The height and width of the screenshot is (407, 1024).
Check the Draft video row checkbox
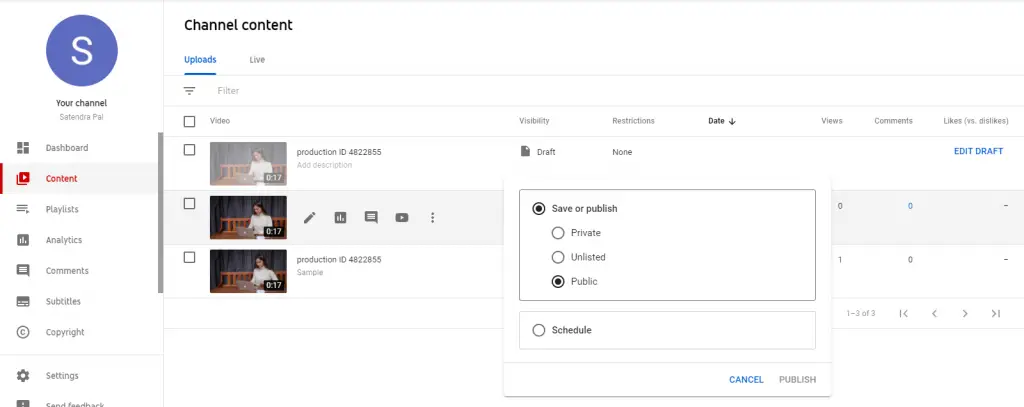[x=189, y=150]
